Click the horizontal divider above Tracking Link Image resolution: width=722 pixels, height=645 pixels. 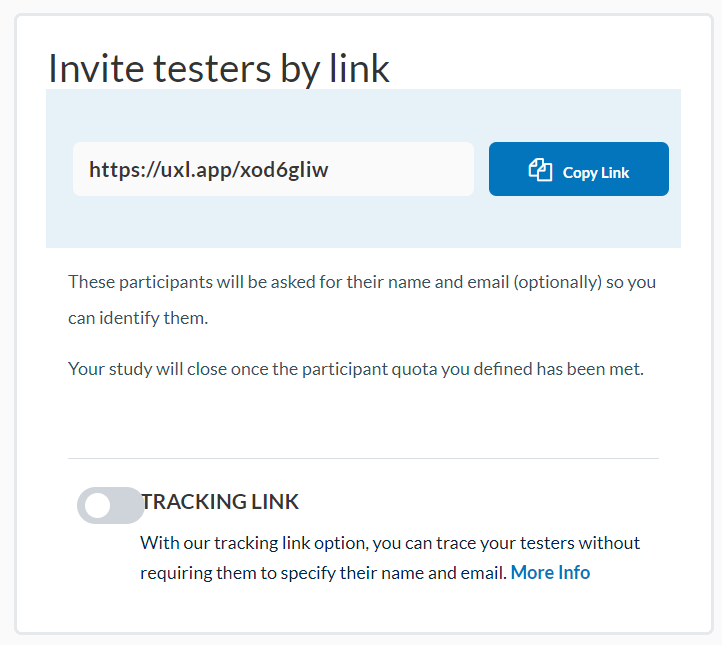tap(363, 458)
